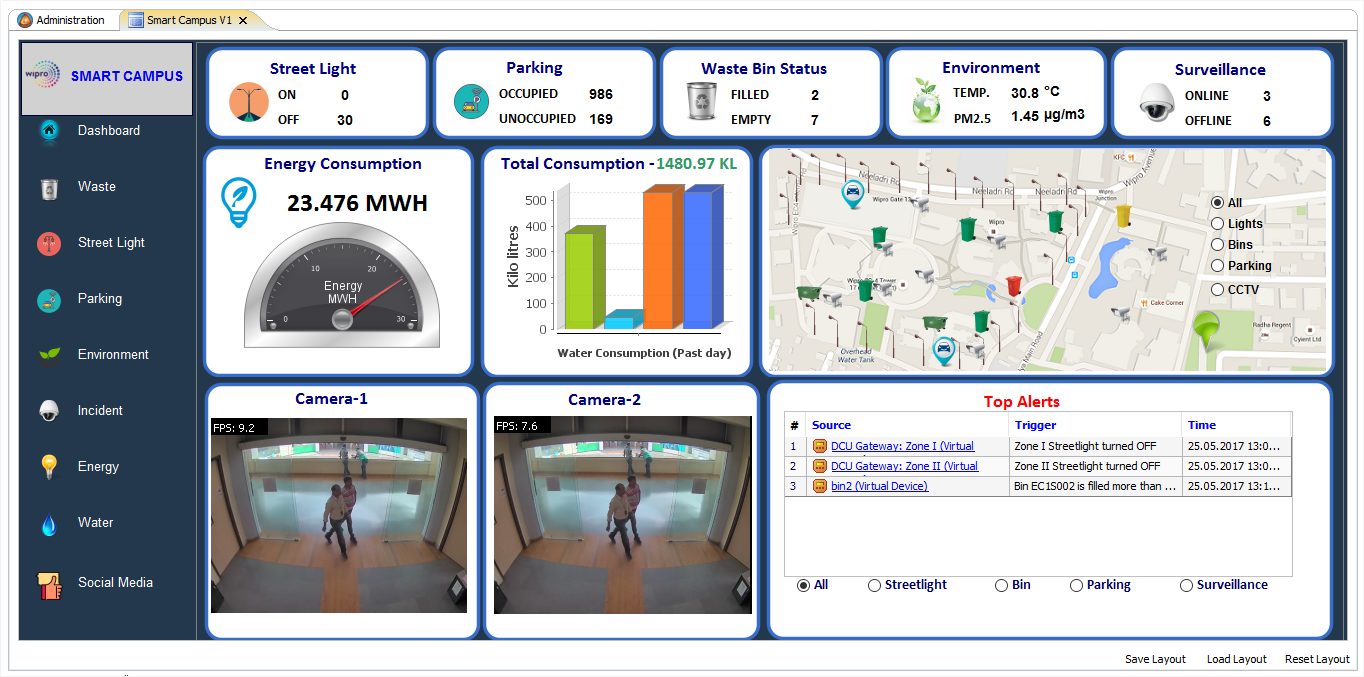
Task: Open the Incident camera sidebar icon
Action: (49, 411)
